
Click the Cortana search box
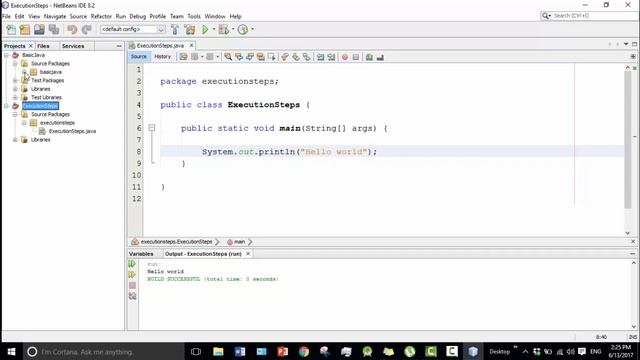tap(102, 351)
